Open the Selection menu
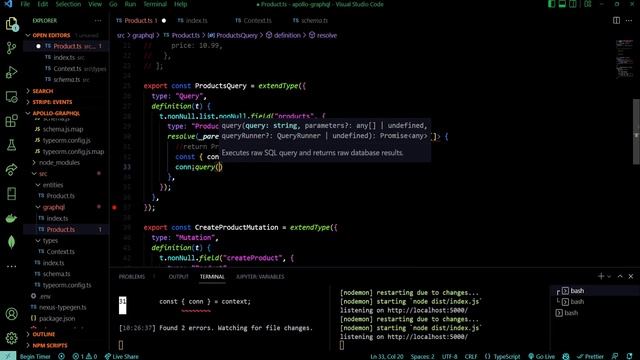This screenshot has height=360, width=640. [68, 4]
